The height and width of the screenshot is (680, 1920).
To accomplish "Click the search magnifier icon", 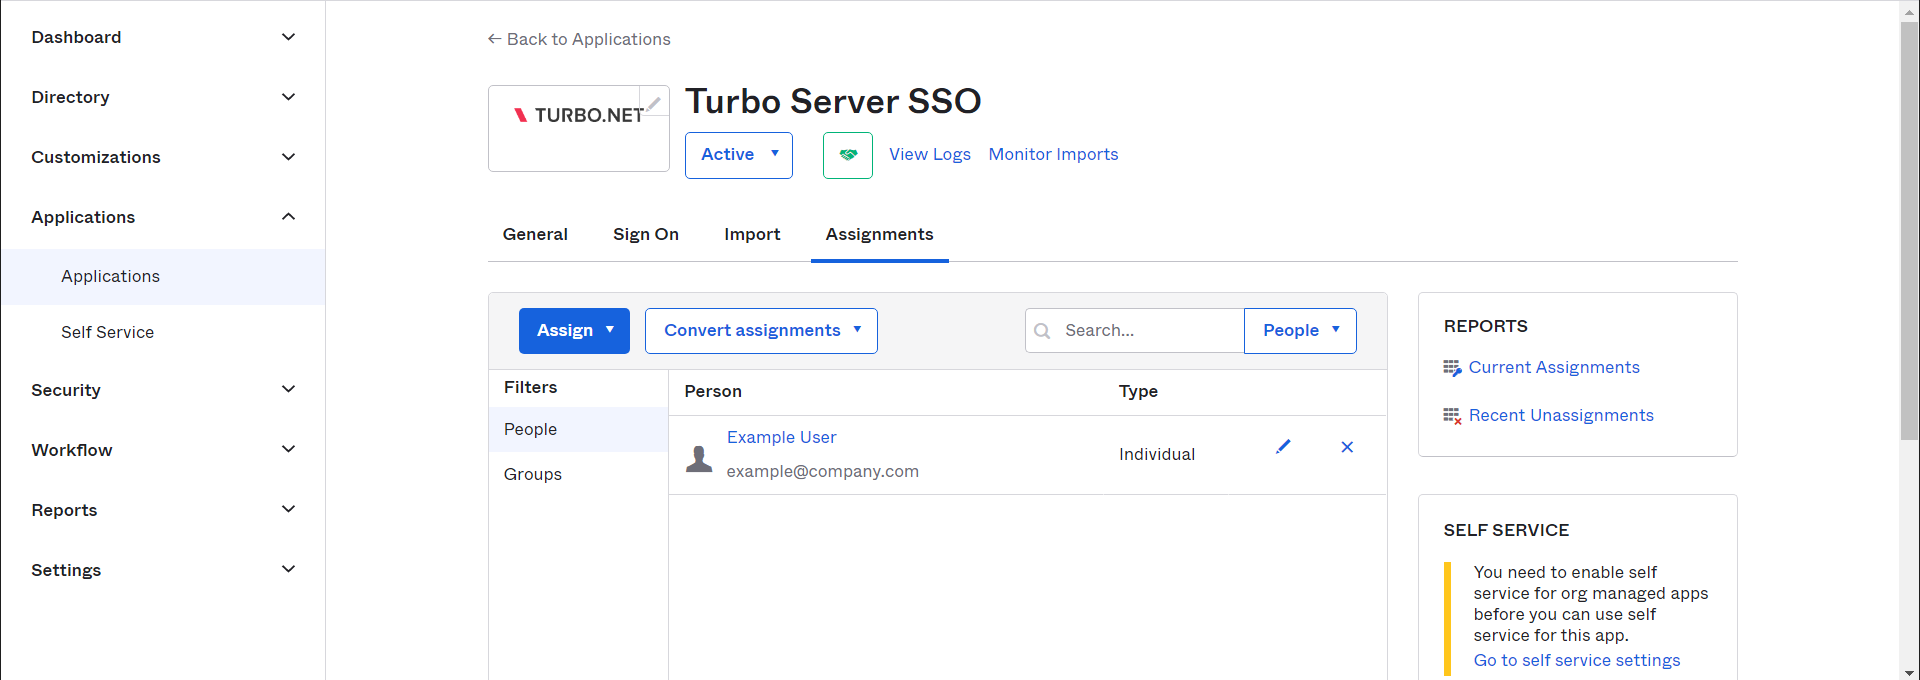I will tap(1042, 331).
